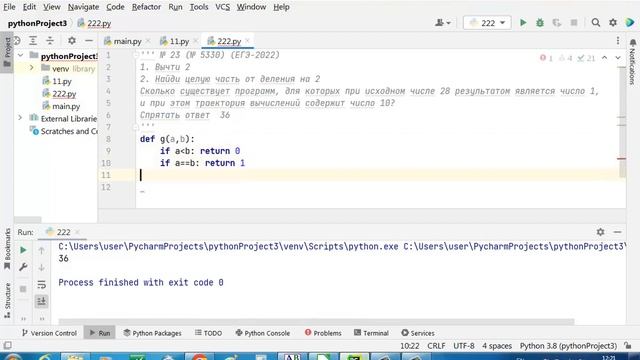Toggle soft-wrap in Run output
The width and height of the screenshot is (640, 360).
coord(41,284)
